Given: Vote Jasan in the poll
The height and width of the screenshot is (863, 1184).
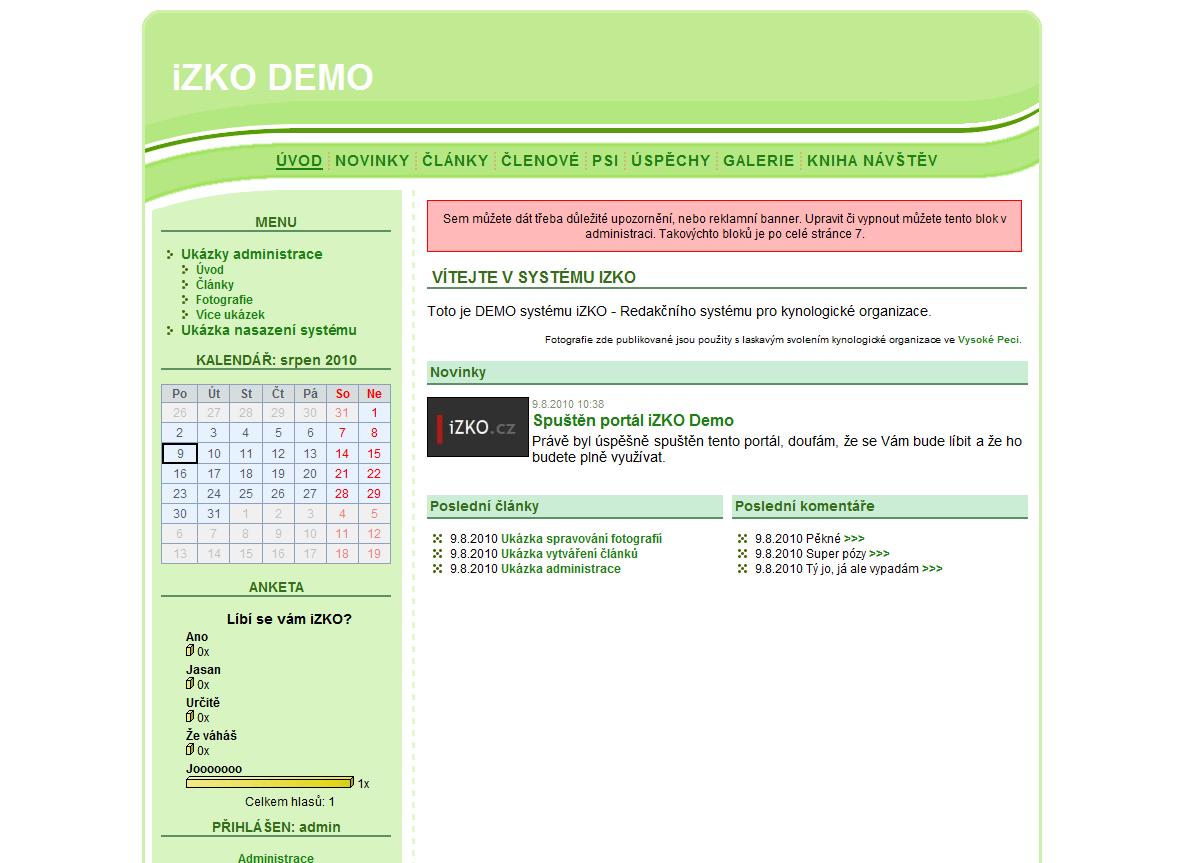Looking at the screenshot, I should click(x=203, y=670).
